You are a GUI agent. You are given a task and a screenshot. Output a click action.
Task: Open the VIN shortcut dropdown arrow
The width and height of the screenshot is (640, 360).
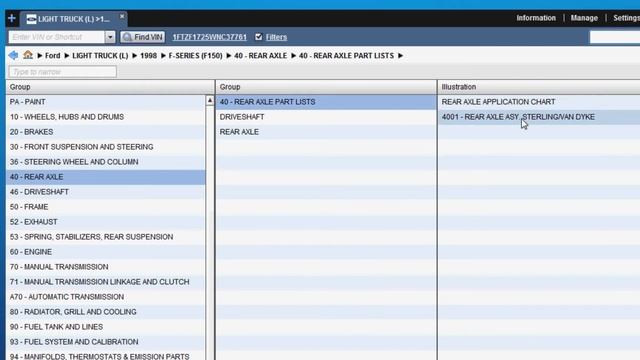pos(110,37)
